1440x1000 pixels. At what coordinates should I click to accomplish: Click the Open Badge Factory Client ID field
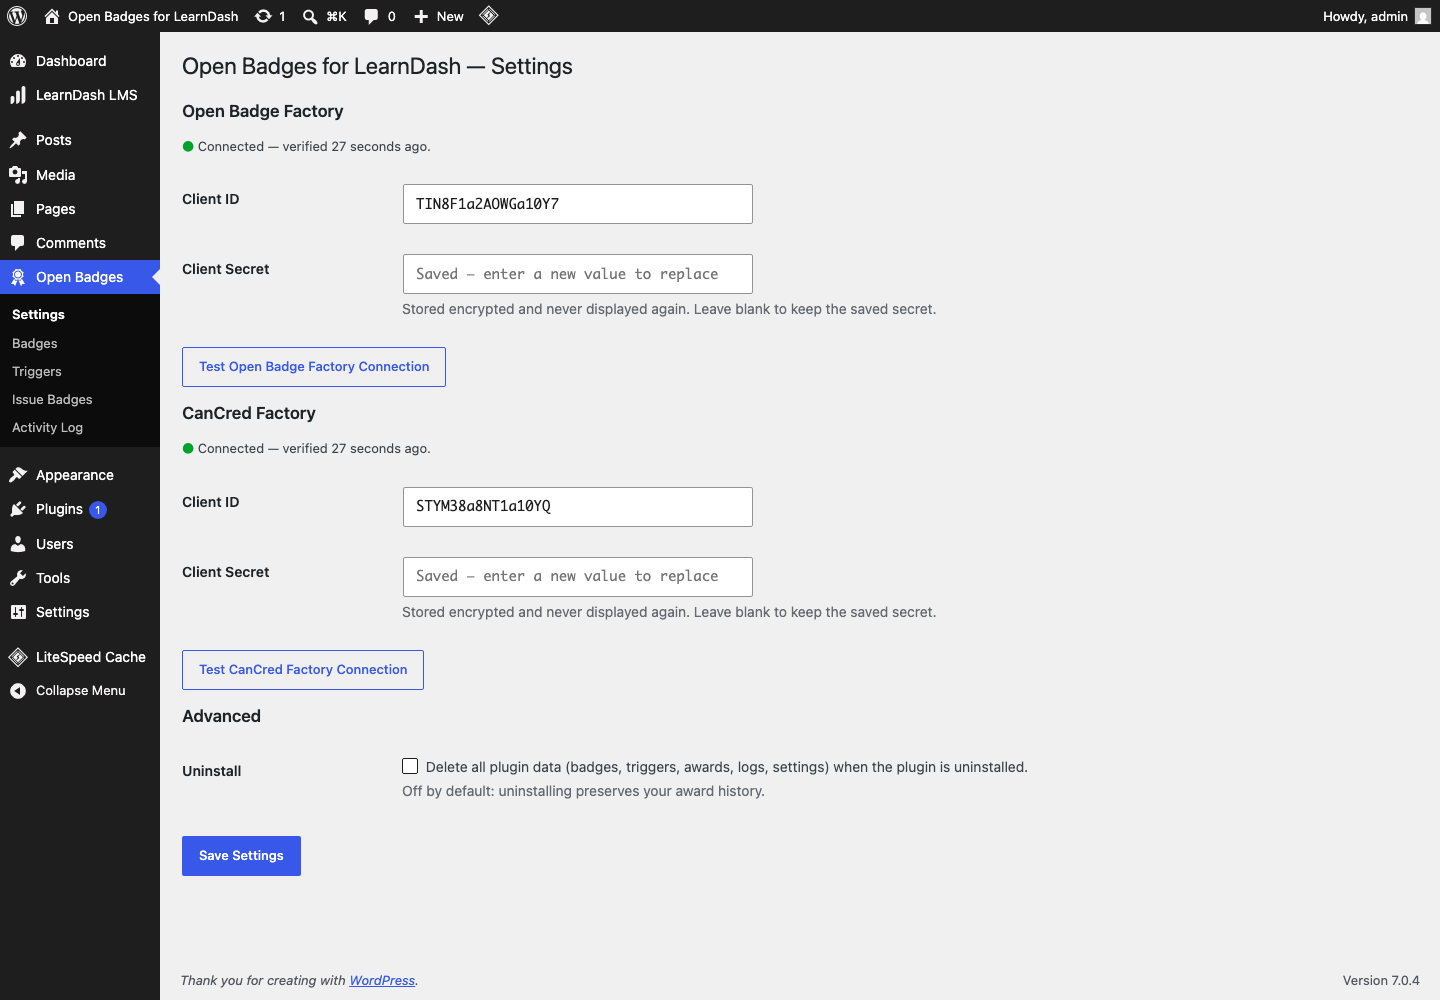[x=578, y=204]
